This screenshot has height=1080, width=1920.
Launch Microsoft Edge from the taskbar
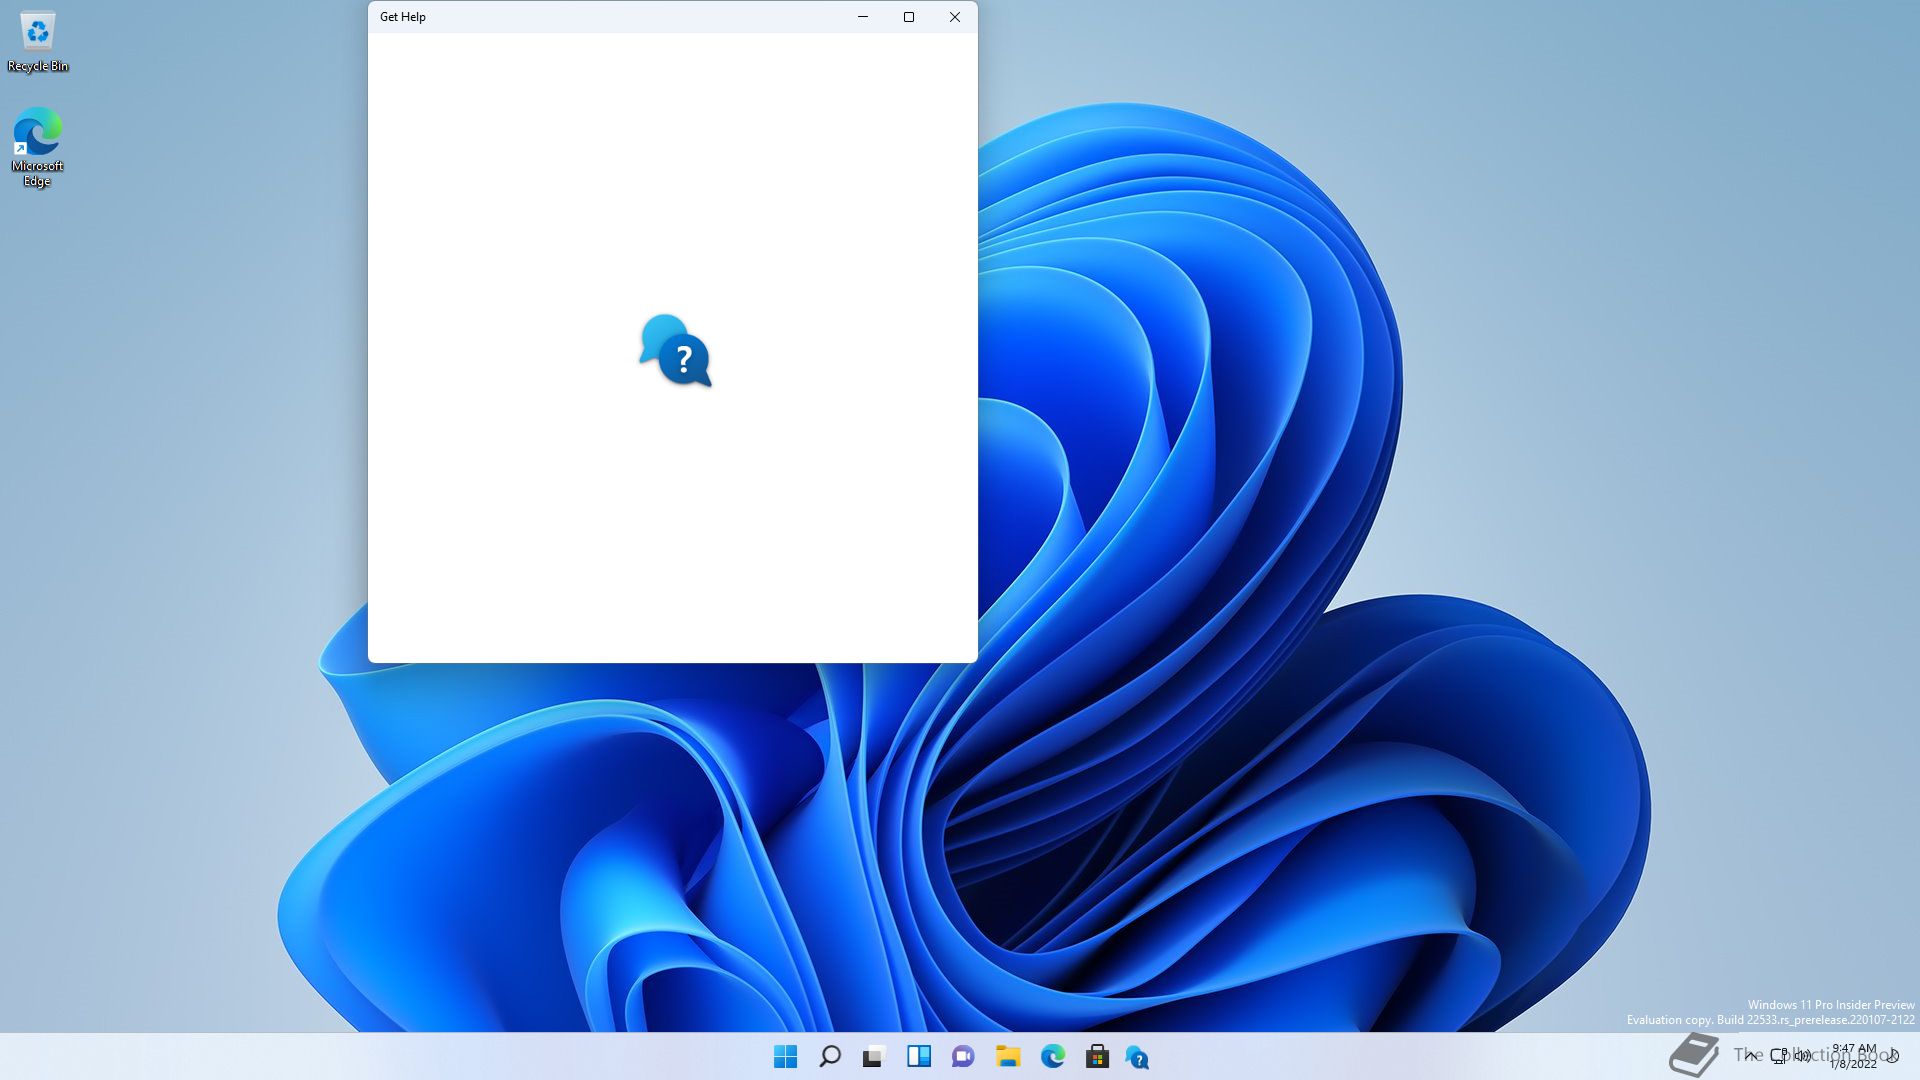click(1053, 1056)
